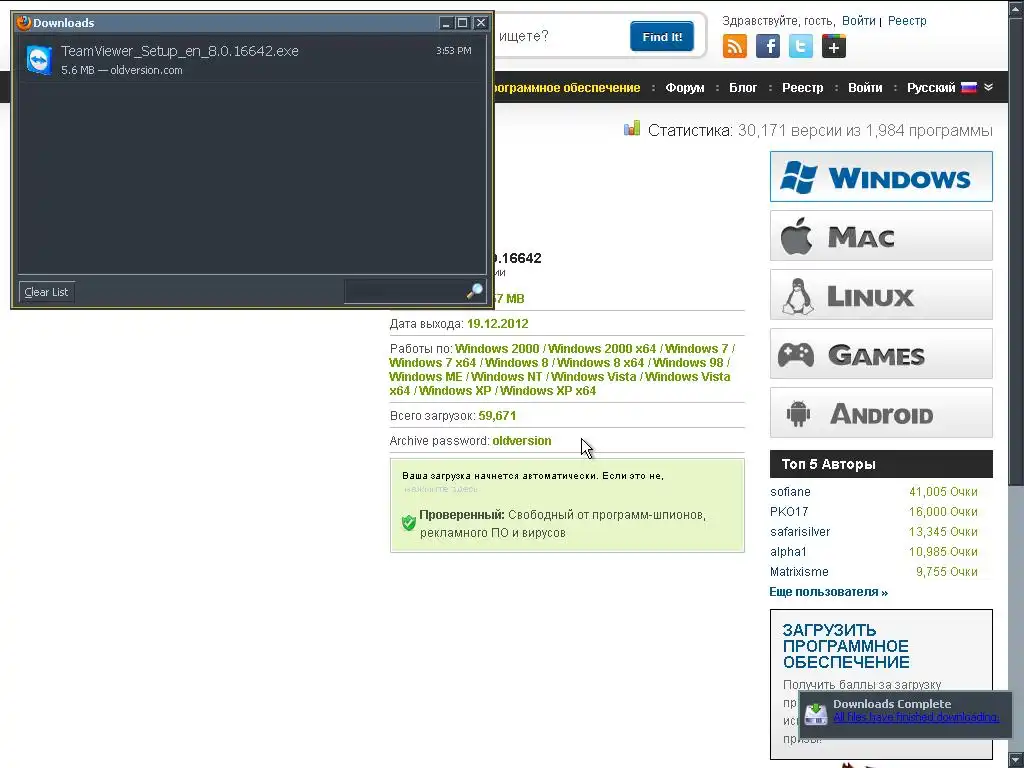Click the total downloads value 59,671
Viewport: 1024px width, 768px height.
(497, 416)
